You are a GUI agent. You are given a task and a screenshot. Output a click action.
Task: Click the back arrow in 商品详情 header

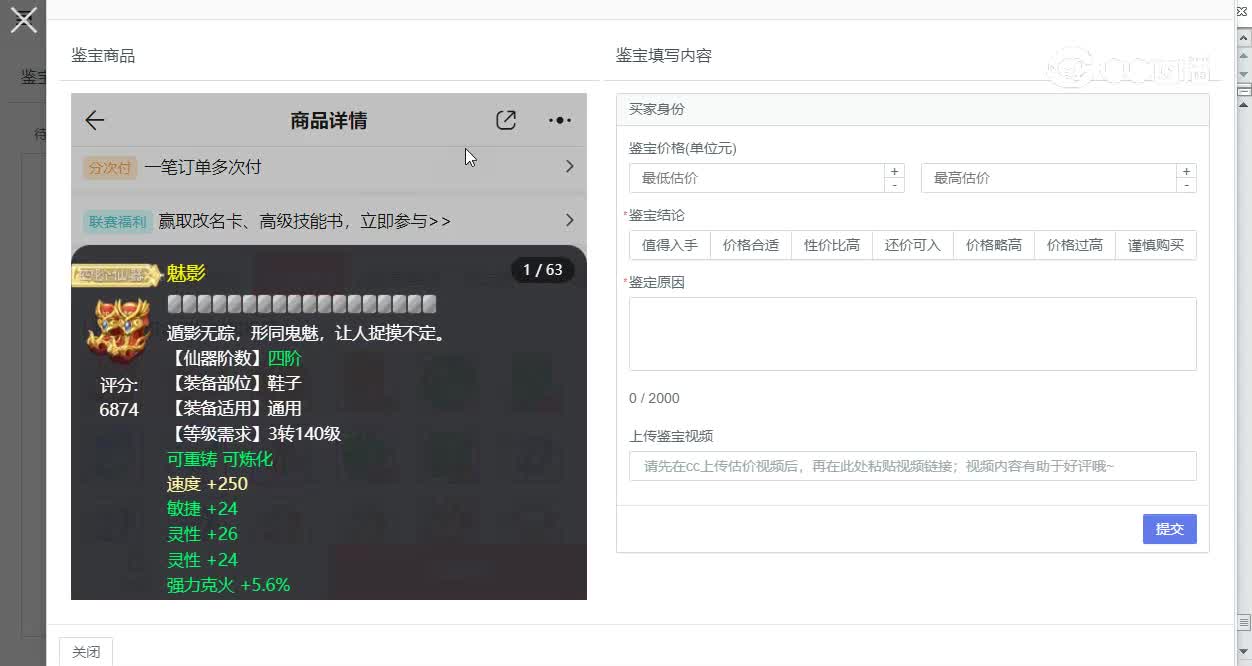pyautogui.click(x=93, y=119)
